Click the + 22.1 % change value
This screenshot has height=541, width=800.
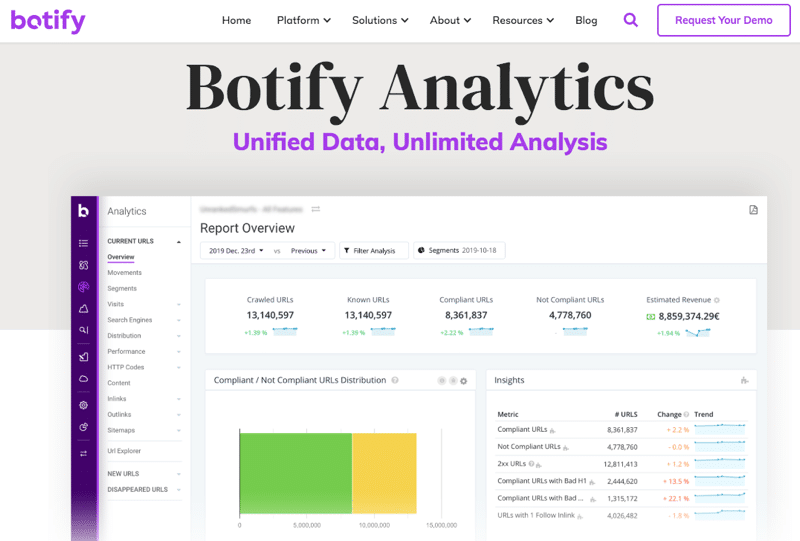point(676,499)
